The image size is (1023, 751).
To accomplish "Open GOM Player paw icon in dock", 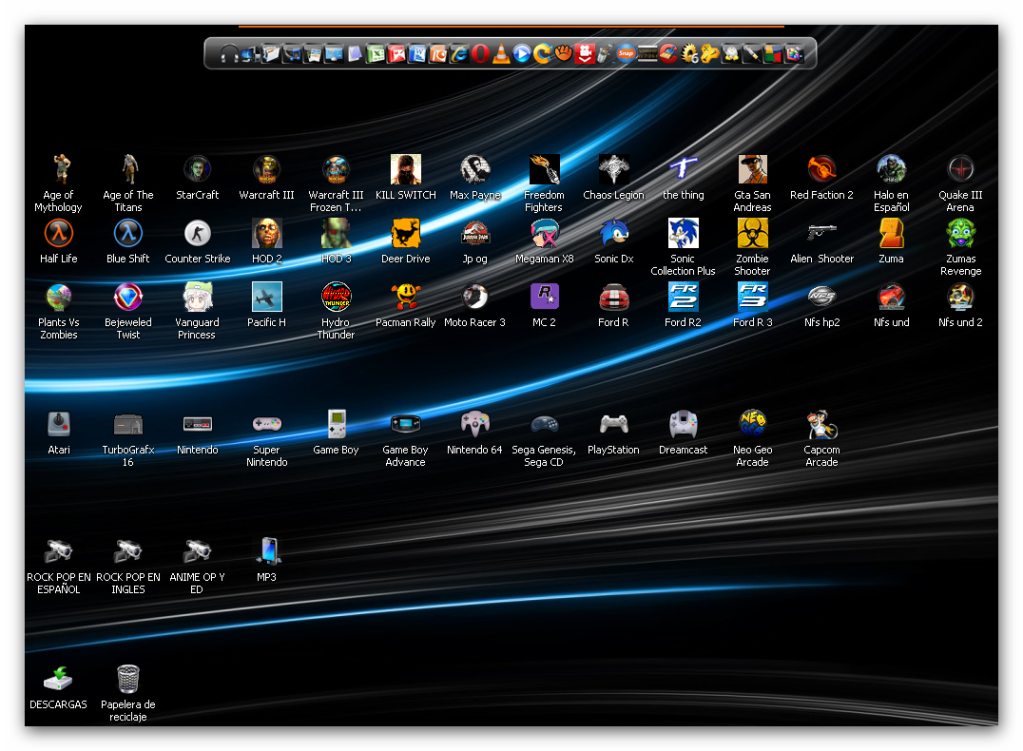I will (x=563, y=54).
